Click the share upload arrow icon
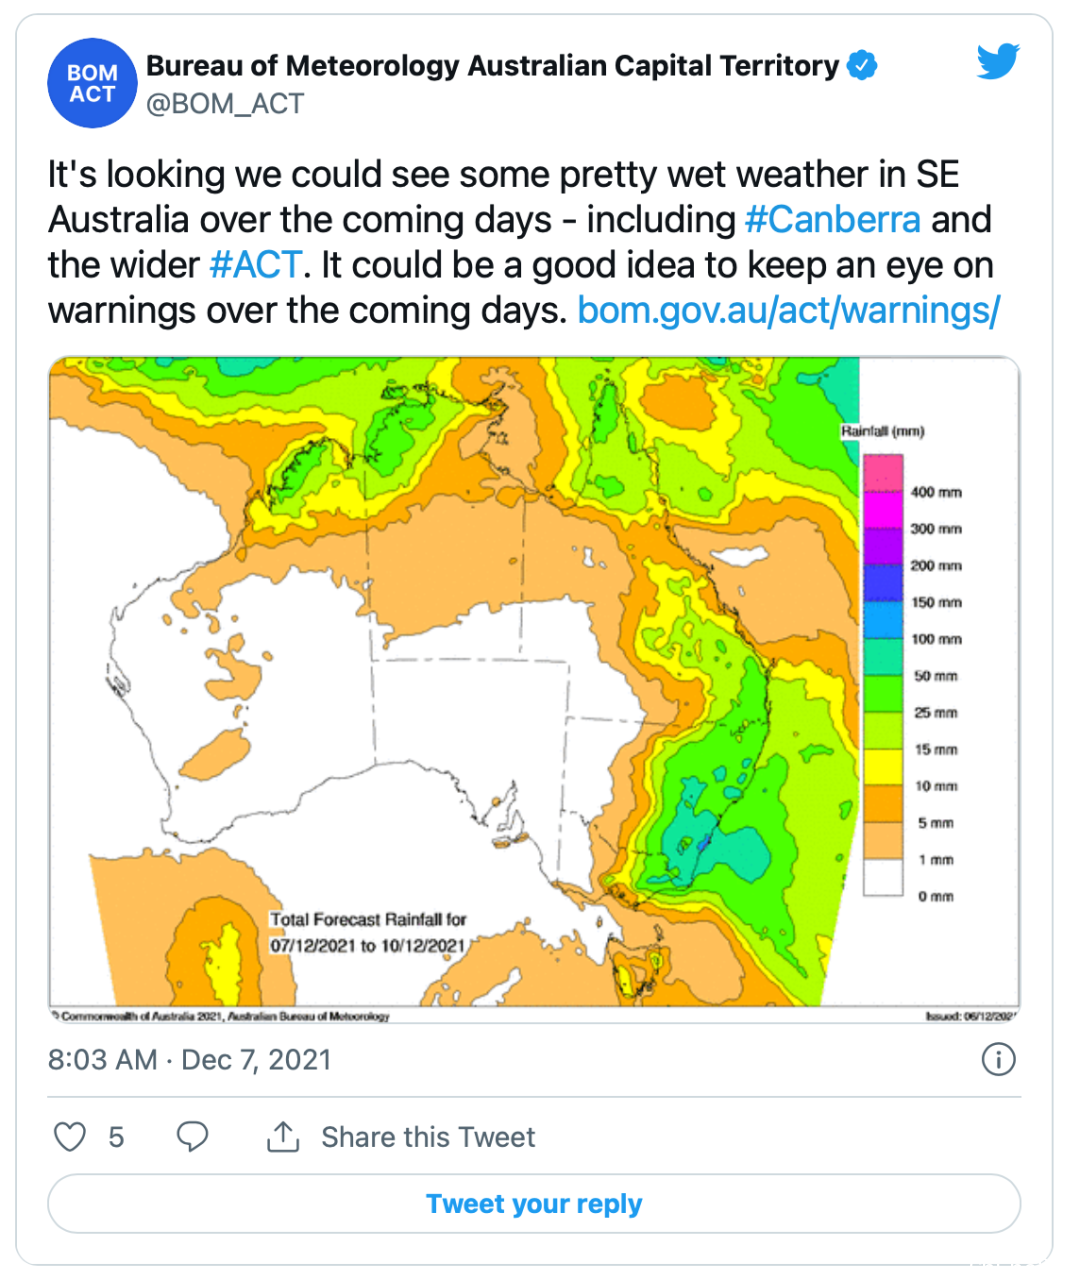The width and height of the screenshot is (1080, 1280). 283,1137
